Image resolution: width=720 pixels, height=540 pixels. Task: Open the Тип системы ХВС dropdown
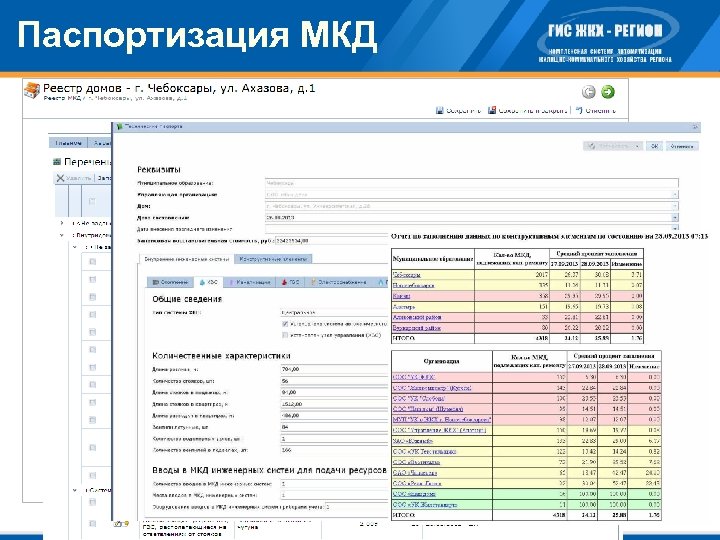click(x=334, y=312)
